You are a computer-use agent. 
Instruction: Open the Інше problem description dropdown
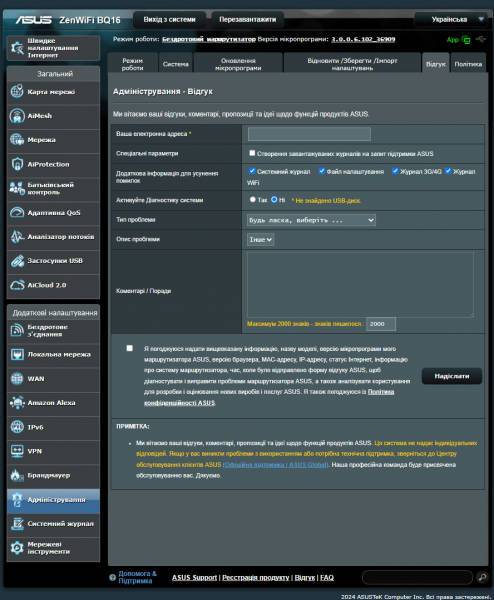(x=260, y=240)
